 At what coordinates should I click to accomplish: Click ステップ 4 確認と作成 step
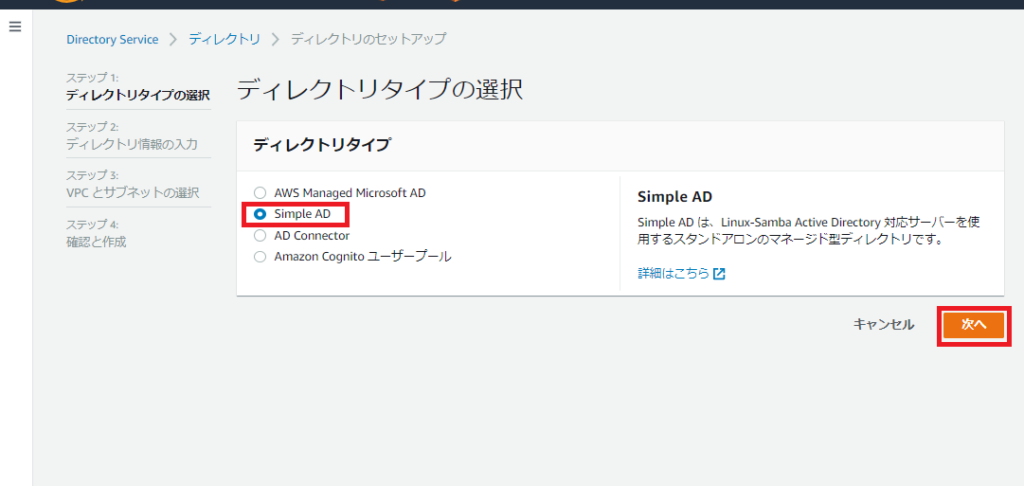pyautogui.click(x=97, y=233)
